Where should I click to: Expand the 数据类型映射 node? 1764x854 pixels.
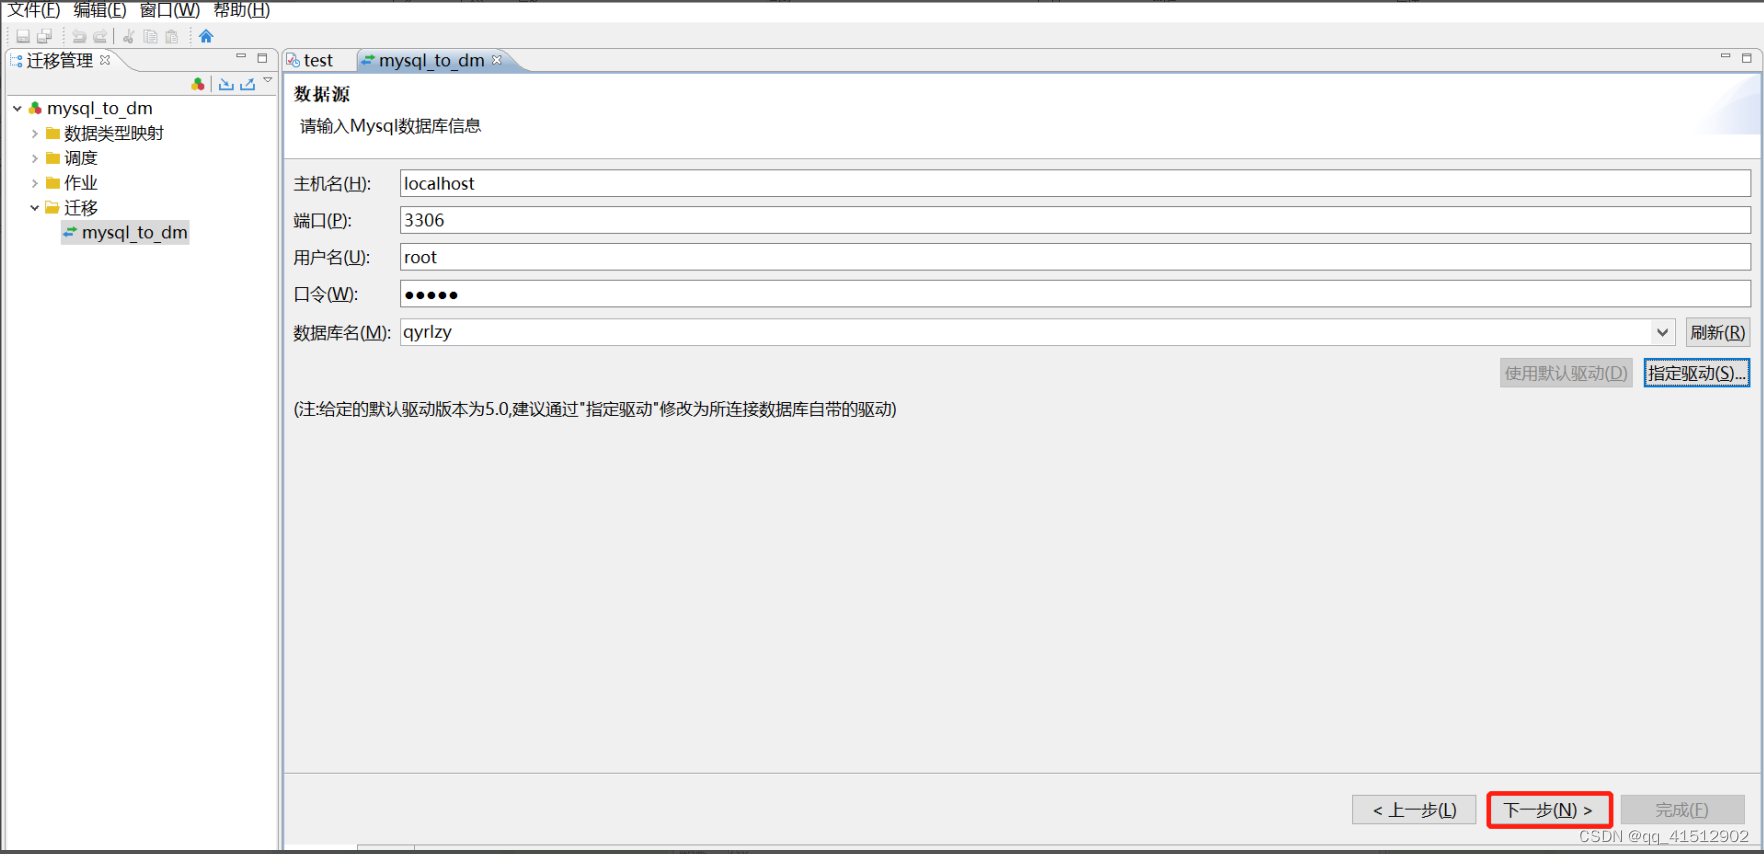point(35,133)
